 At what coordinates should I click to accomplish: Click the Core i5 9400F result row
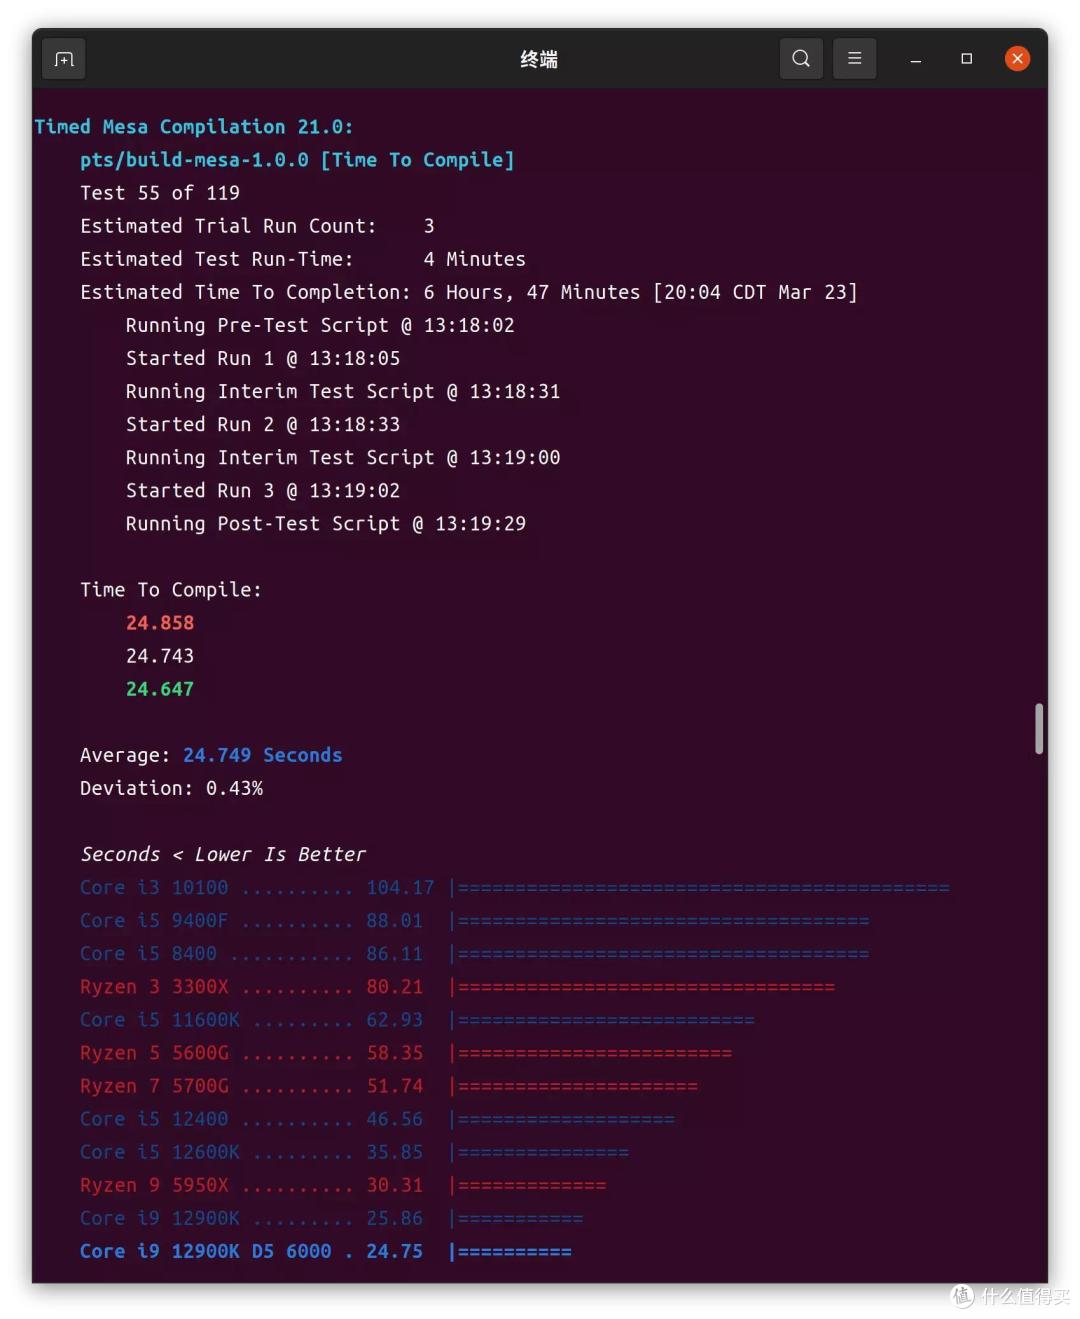475,920
